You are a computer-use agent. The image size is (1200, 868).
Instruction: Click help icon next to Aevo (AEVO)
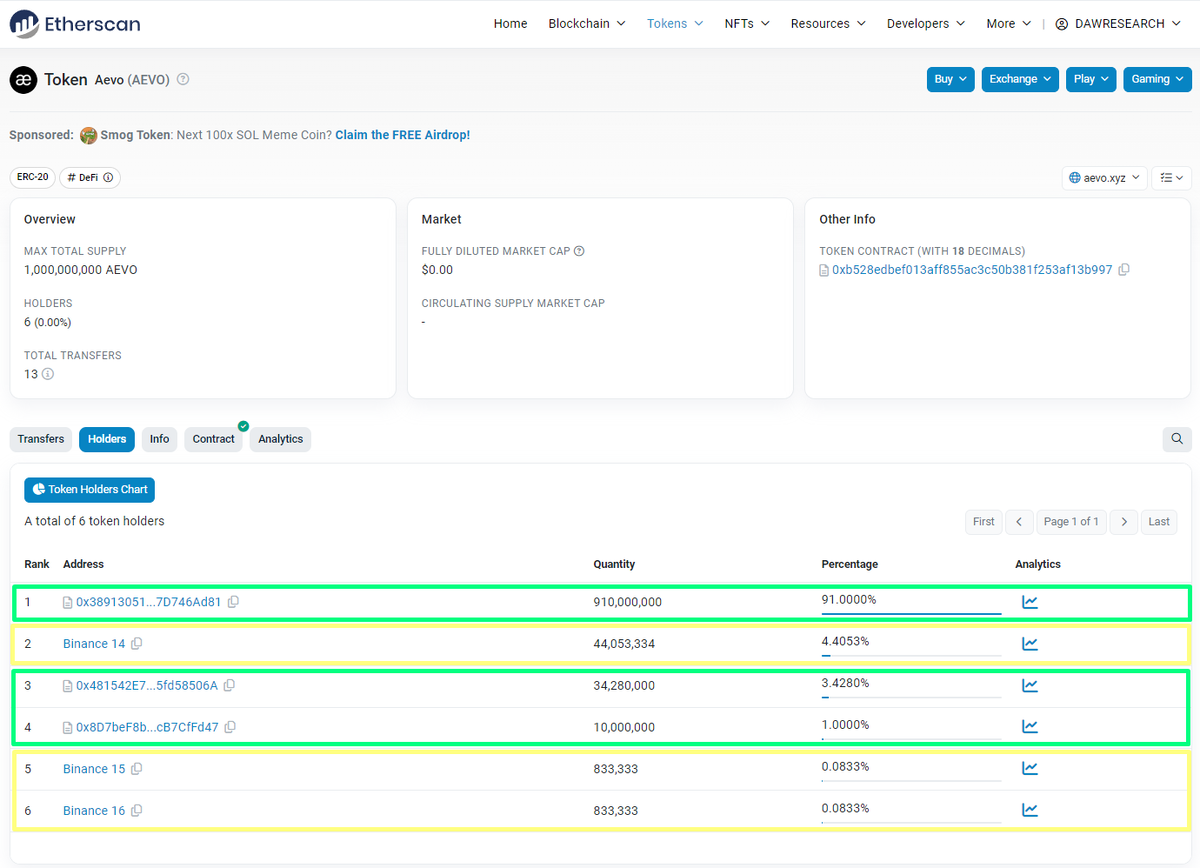click(183, 80)
